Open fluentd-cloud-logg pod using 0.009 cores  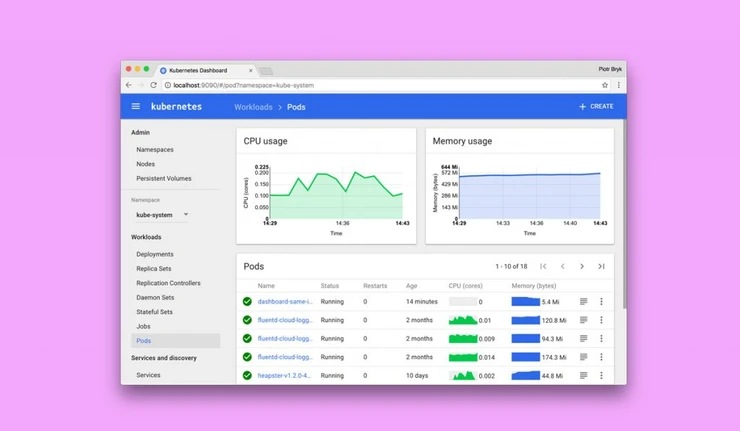pyautogui.click(x=285, y=338)
